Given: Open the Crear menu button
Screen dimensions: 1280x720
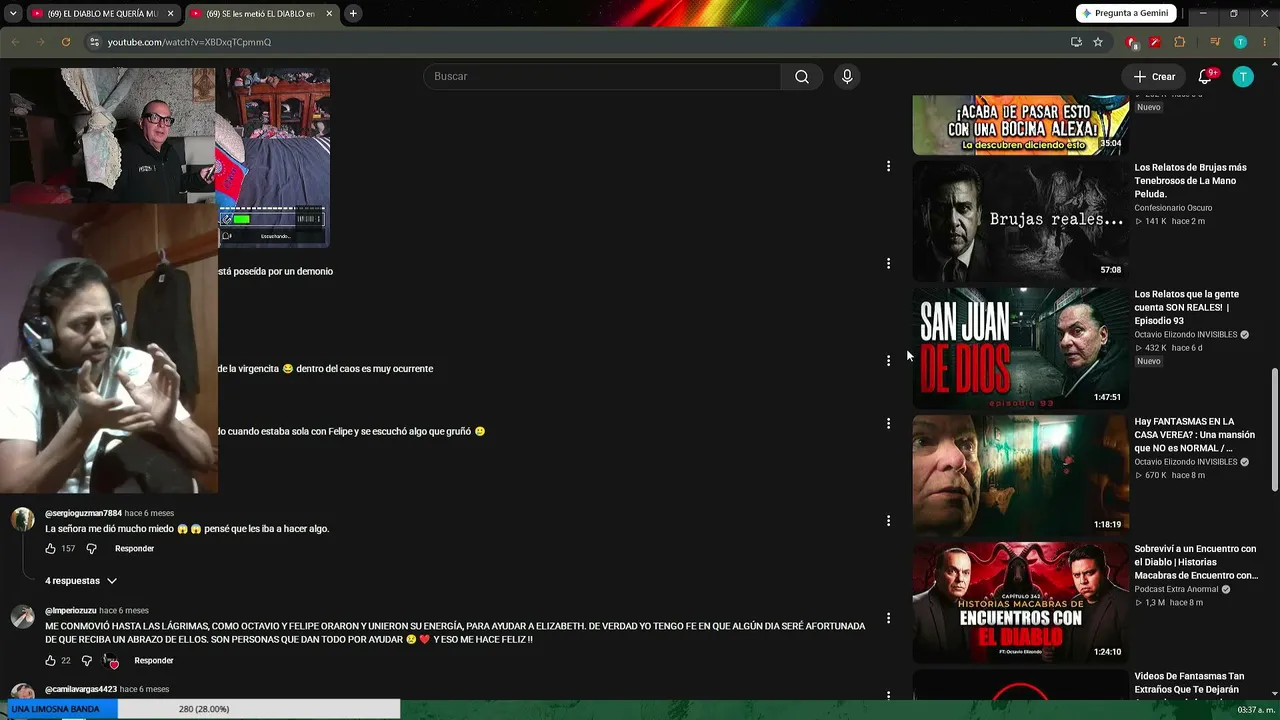Looking at the screenshot, I should (x=1154, y=77).
